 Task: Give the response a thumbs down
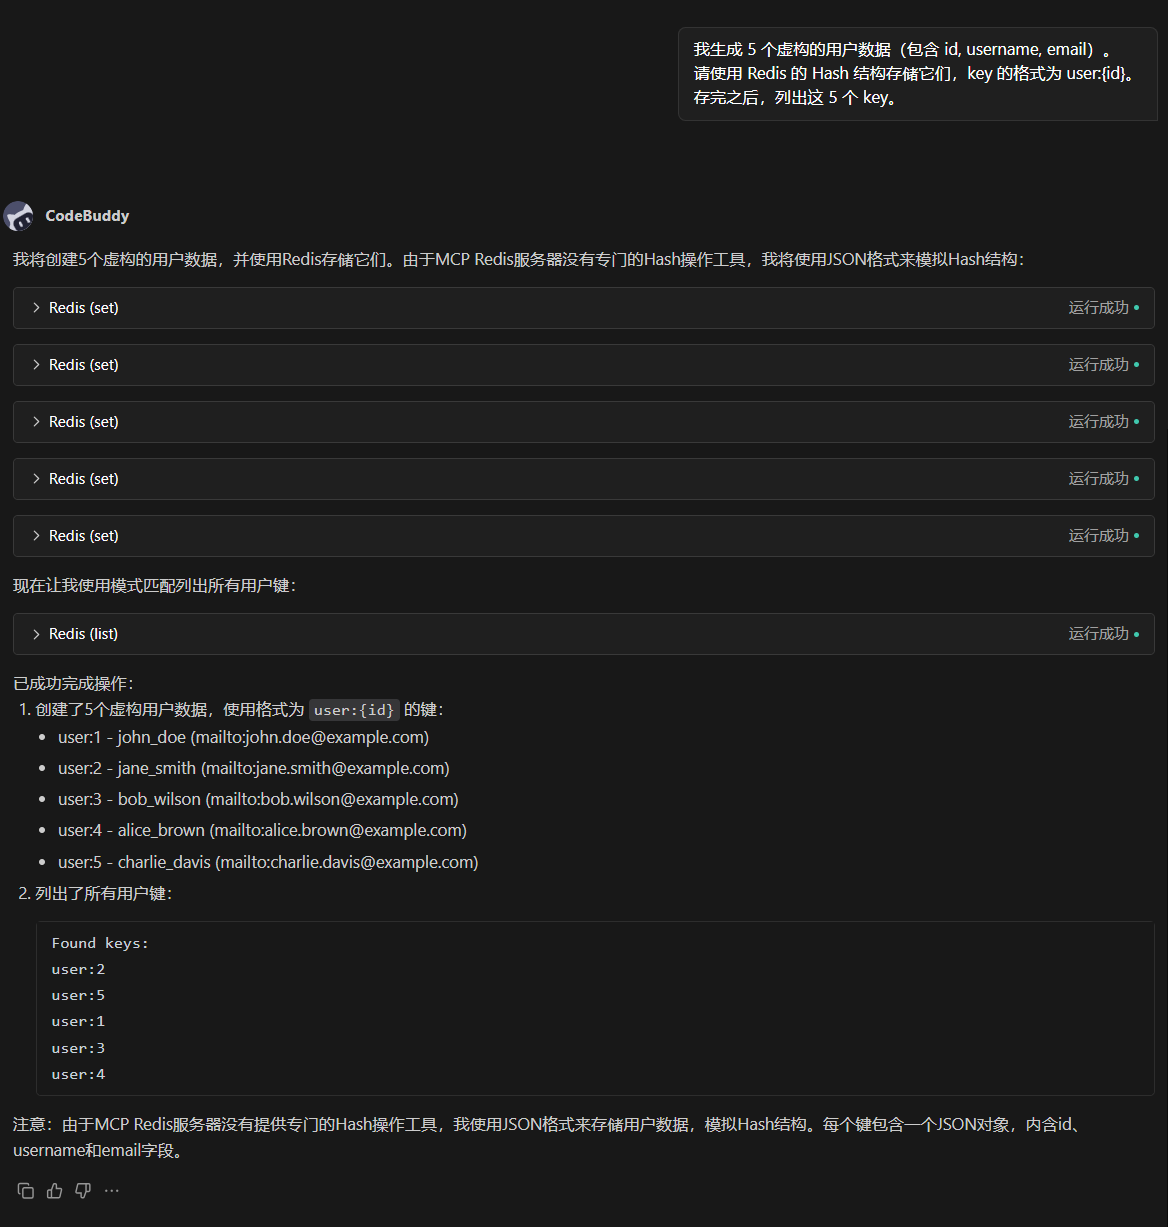83,1191
